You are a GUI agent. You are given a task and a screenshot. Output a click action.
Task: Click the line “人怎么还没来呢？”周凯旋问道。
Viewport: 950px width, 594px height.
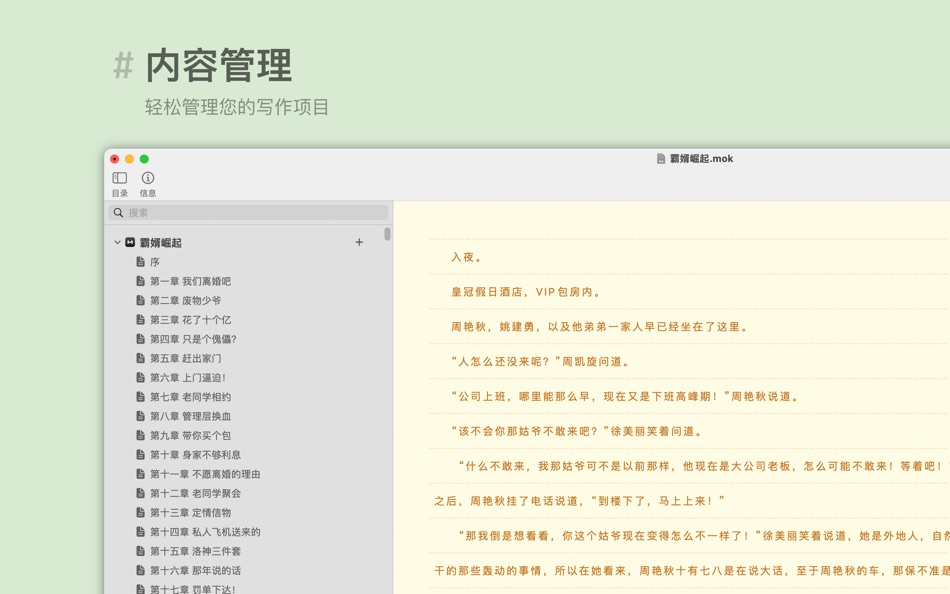click(541, 362)
